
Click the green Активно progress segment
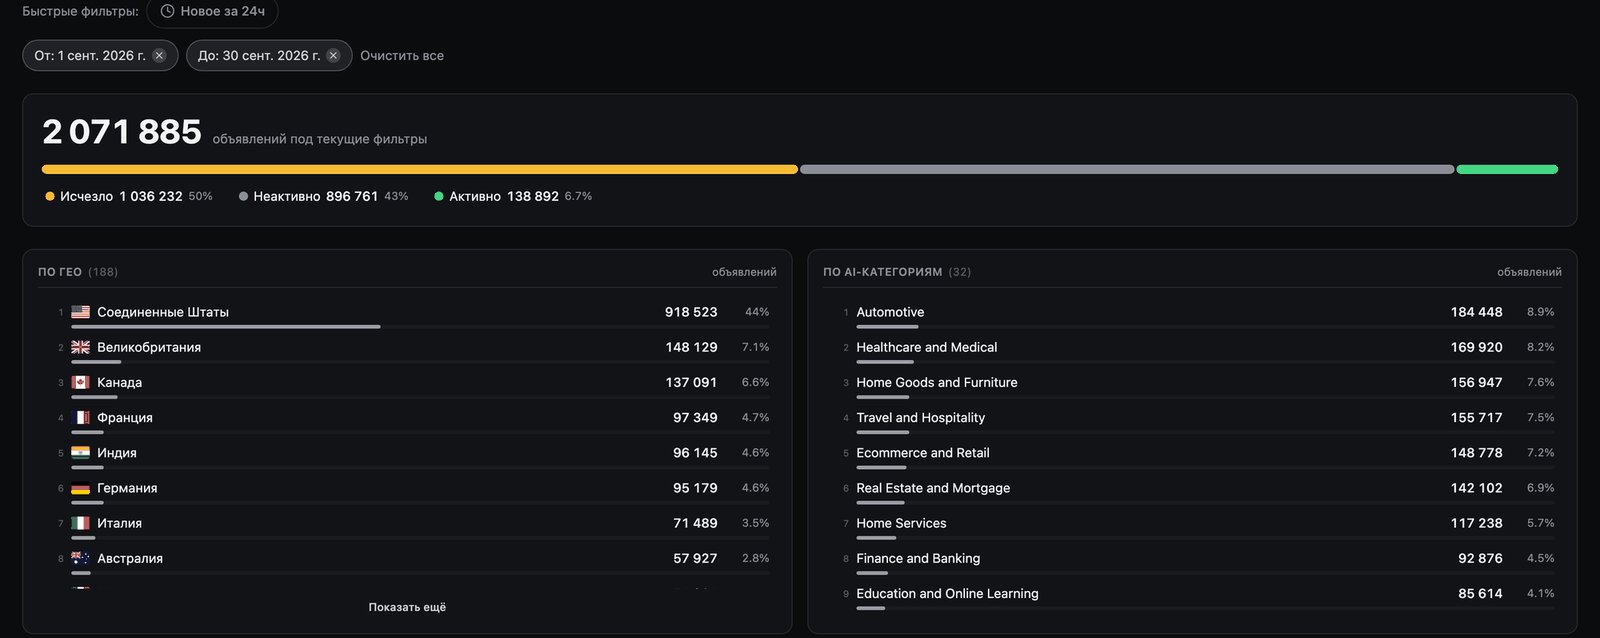(x=1507, y=170)
